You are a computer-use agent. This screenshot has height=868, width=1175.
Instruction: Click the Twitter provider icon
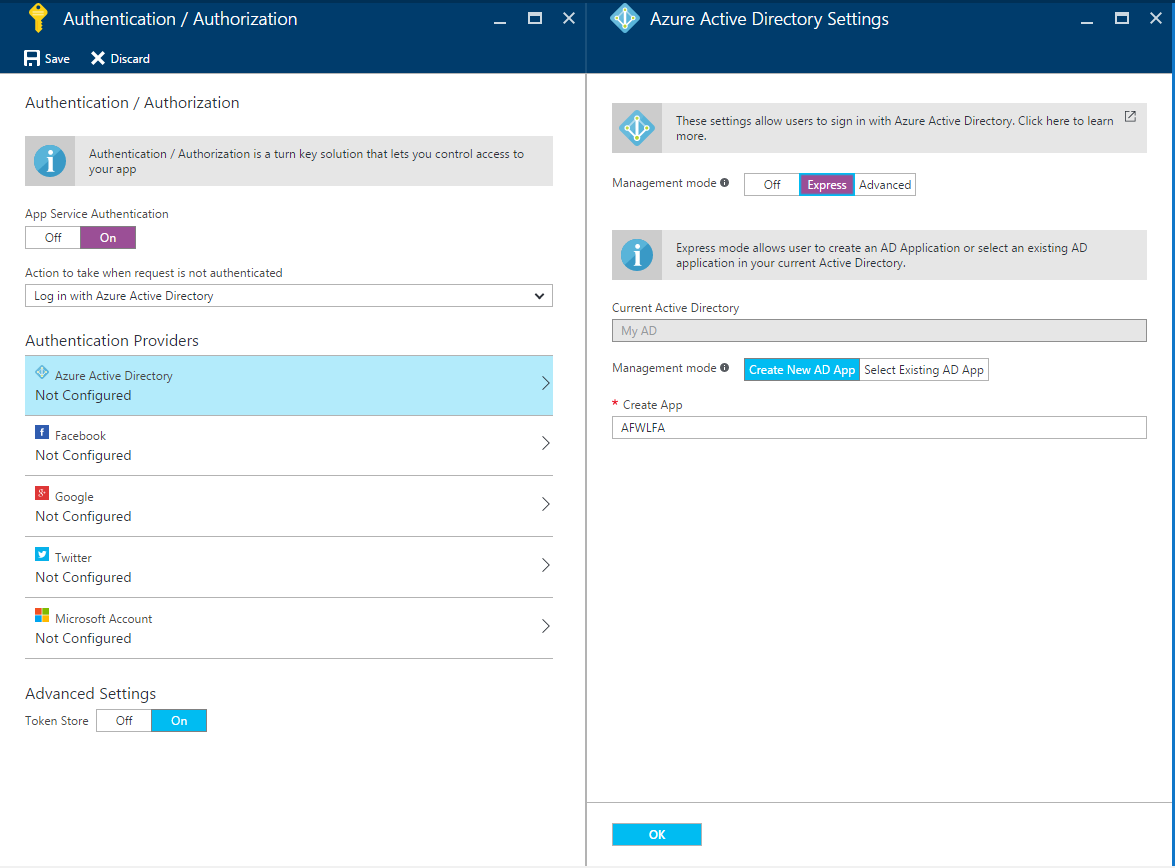(x=42, y=555)
